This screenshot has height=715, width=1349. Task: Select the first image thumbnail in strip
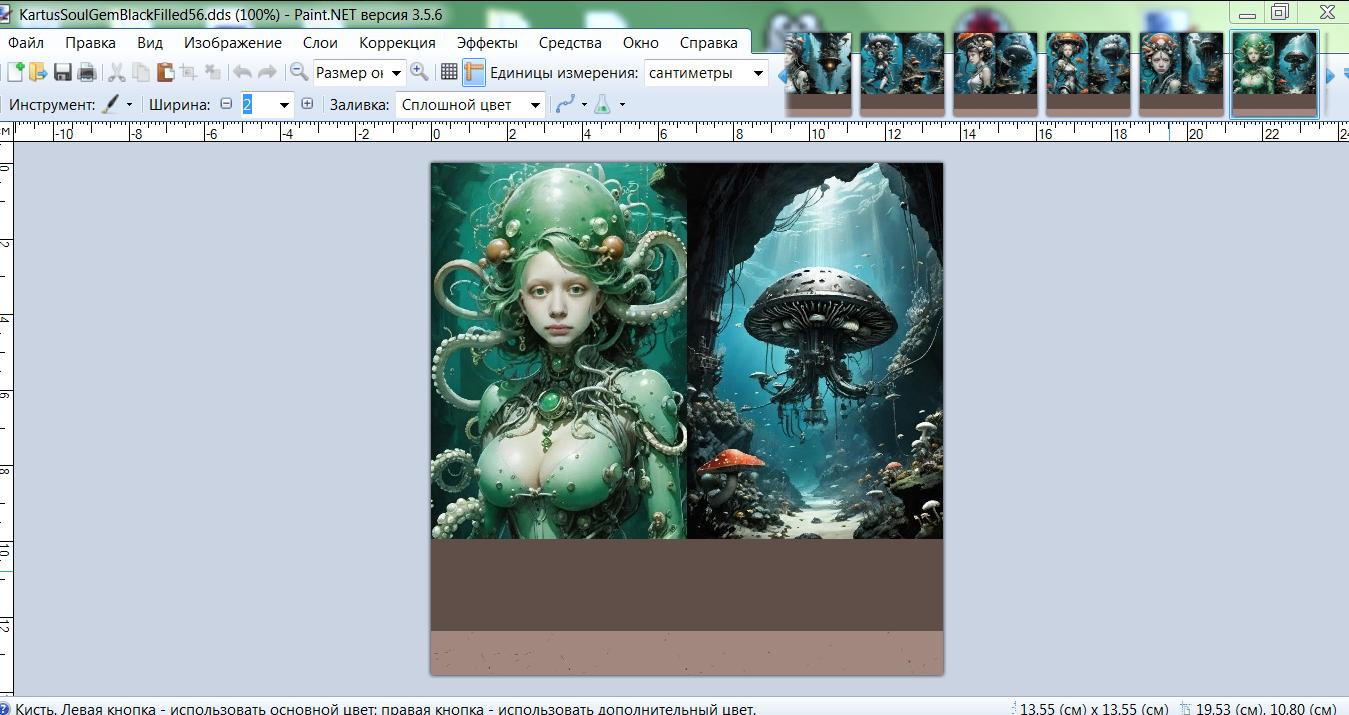817,73
